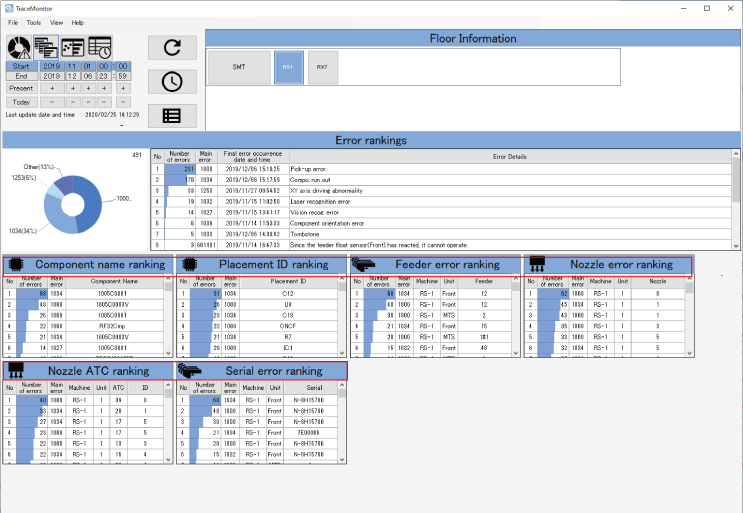This screenshot has height=513, width=743.
Task: Open the scatter plot and bar view icon
Action: (73, 47)
